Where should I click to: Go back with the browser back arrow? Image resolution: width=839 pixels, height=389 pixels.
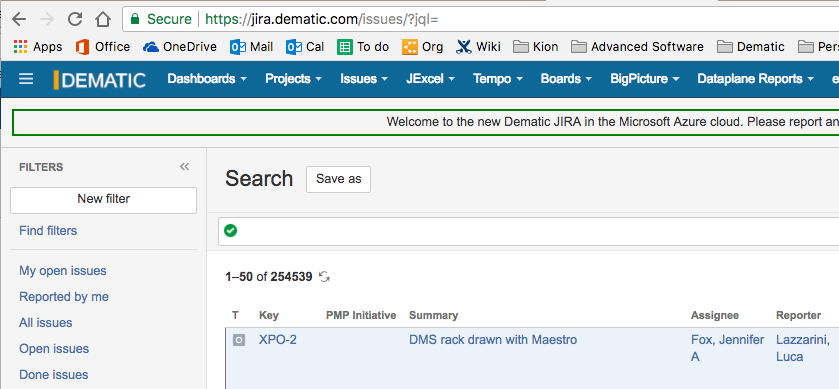click(x=19, y=19)
